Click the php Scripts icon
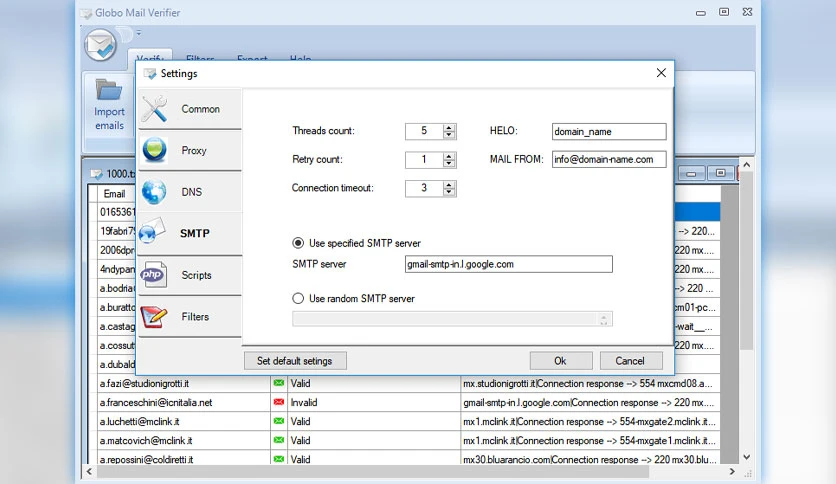 (x=154, y=275)
